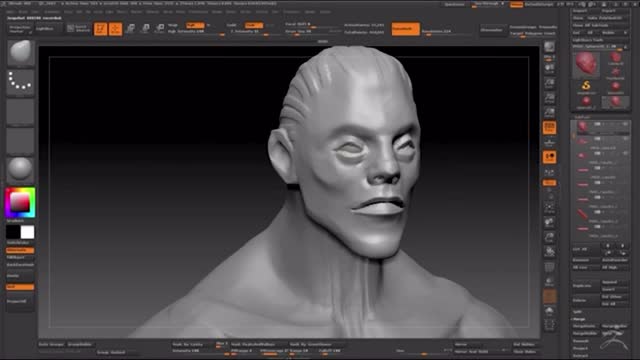
Task: Open the Preferences menu
Action: [198, 12]
